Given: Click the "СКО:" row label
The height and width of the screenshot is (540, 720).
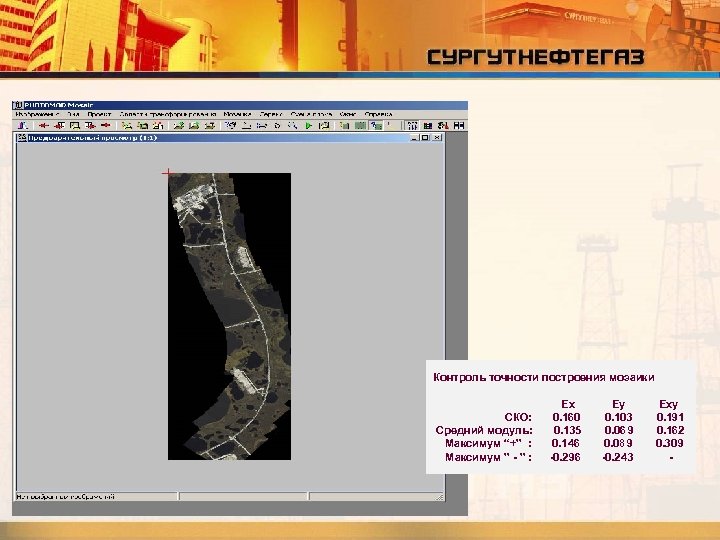Looking at the screenshot, I should point(518,417).
